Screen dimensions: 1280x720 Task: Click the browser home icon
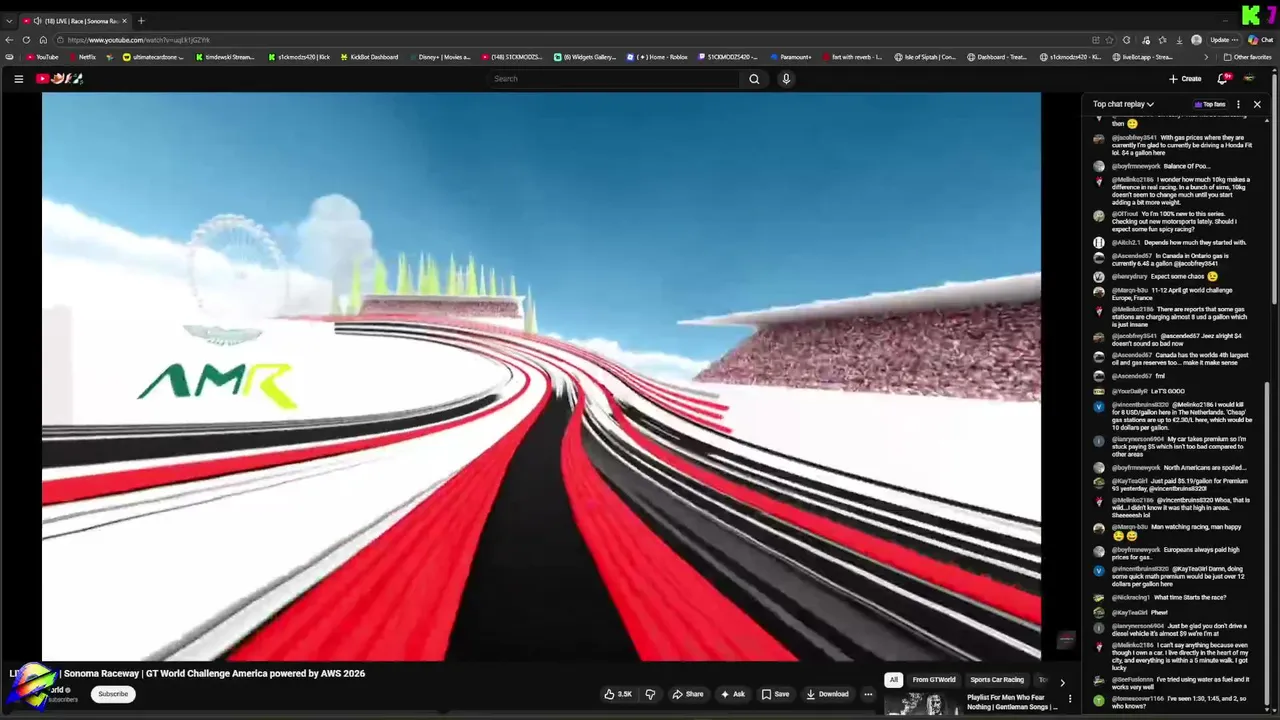tap(43, 40)
